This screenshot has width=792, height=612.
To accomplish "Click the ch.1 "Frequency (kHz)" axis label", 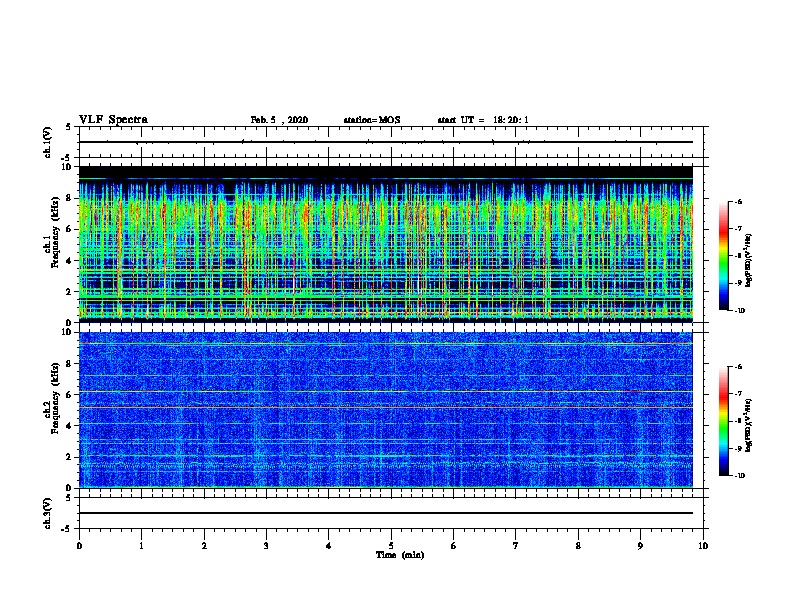I will pos(55,232).
